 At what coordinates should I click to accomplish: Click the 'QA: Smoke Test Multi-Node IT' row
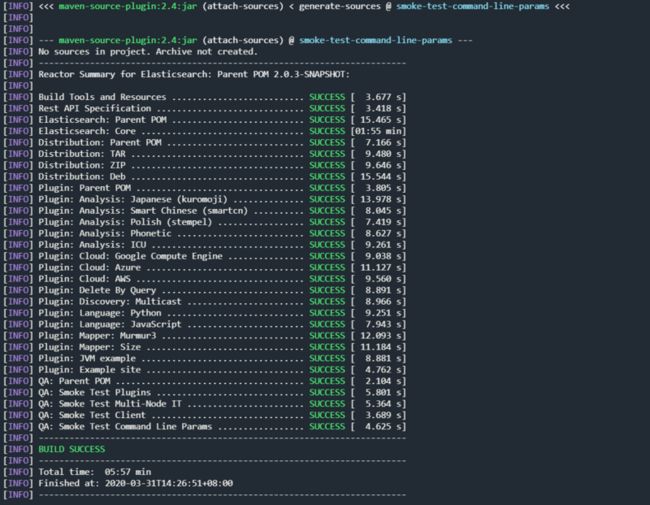click(204, 404)
